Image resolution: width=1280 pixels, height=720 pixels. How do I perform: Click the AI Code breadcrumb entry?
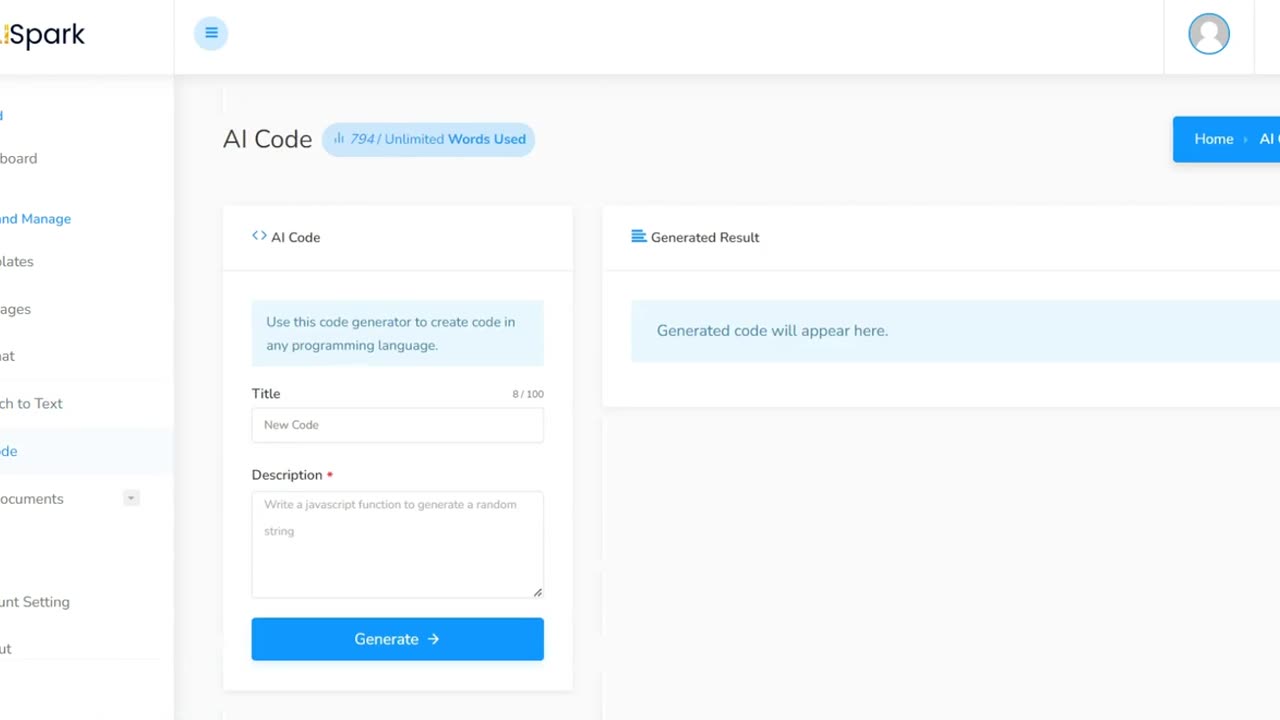tap(1269, 139)
